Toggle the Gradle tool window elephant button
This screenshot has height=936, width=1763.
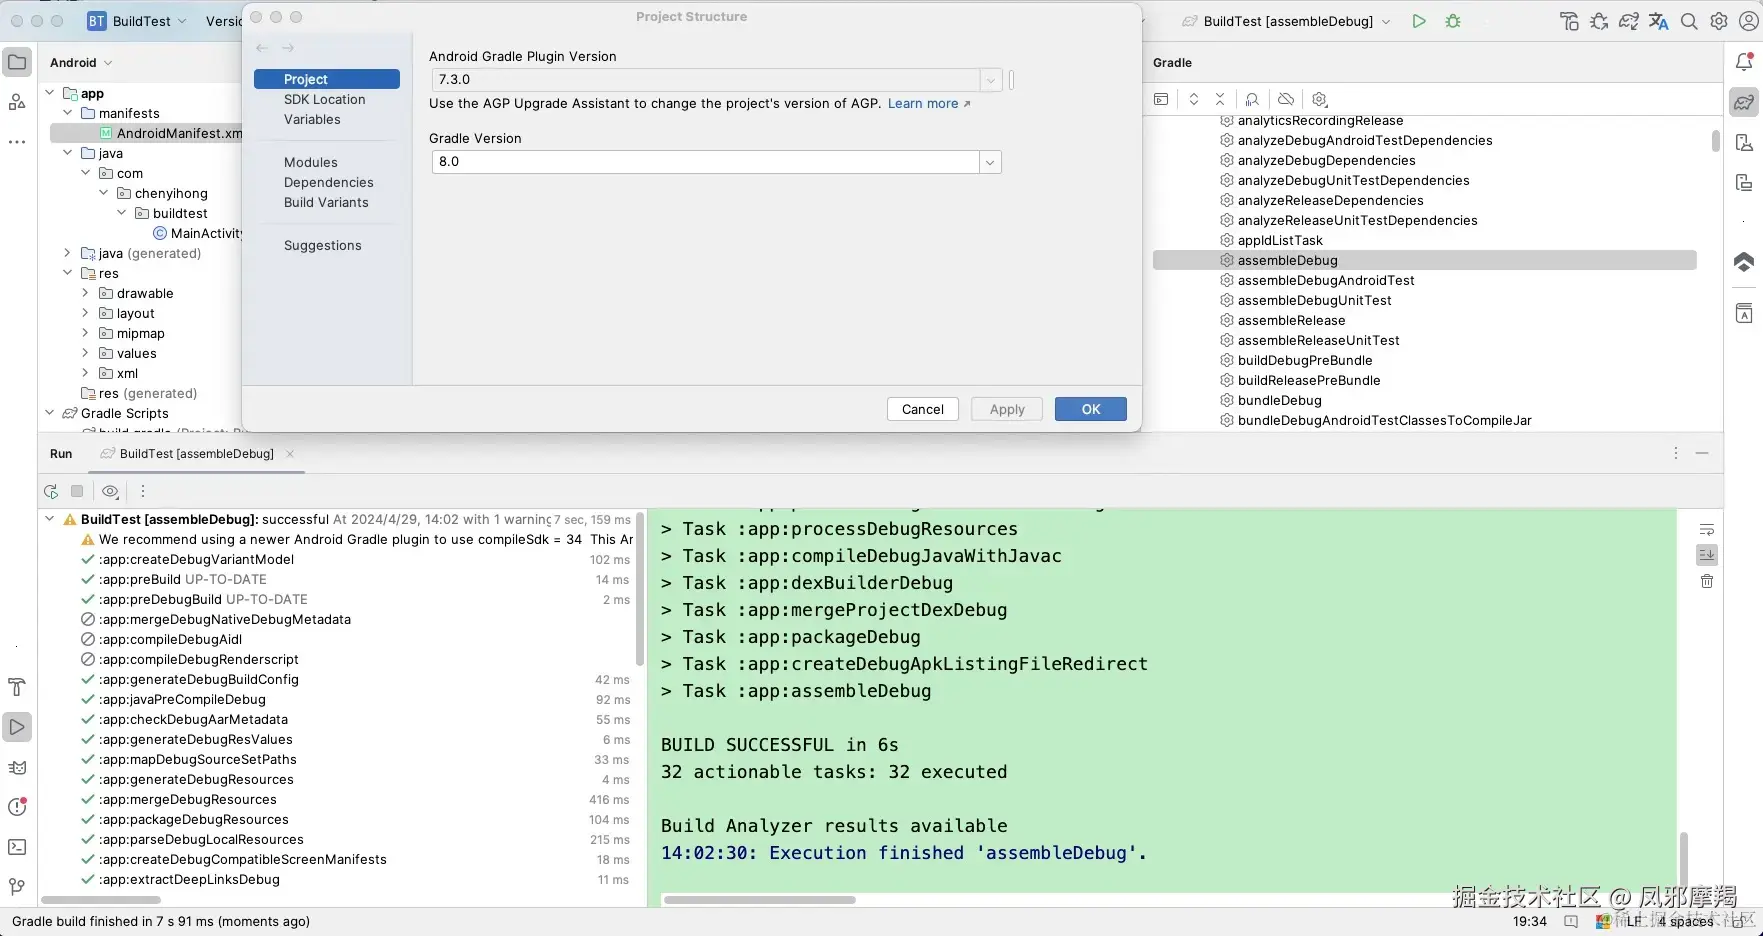[x=1744, y=102]
